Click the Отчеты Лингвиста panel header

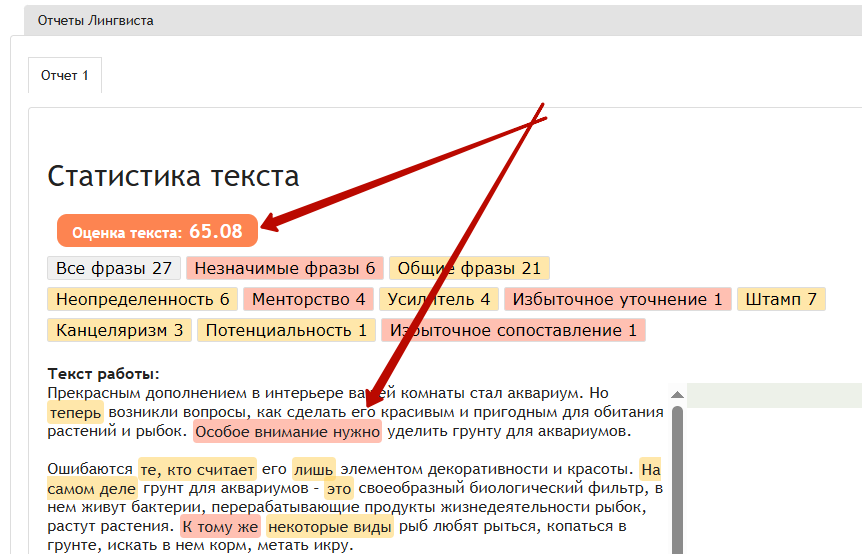[96, 20]
